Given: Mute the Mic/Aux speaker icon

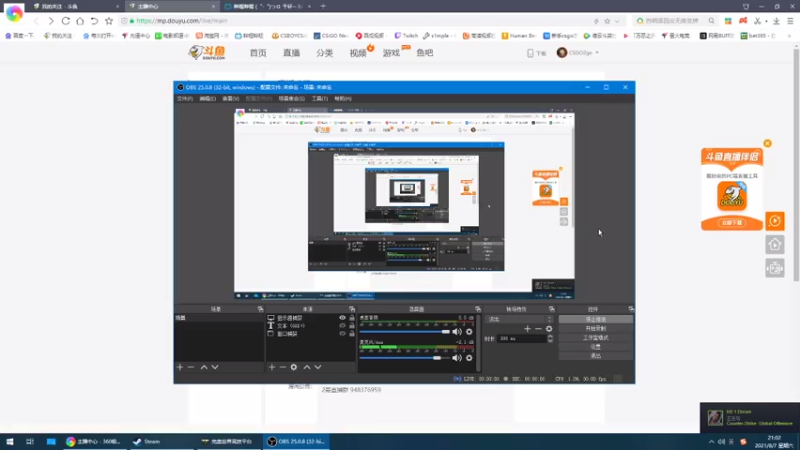Looking at the screenshot, I should coord(457,358).
